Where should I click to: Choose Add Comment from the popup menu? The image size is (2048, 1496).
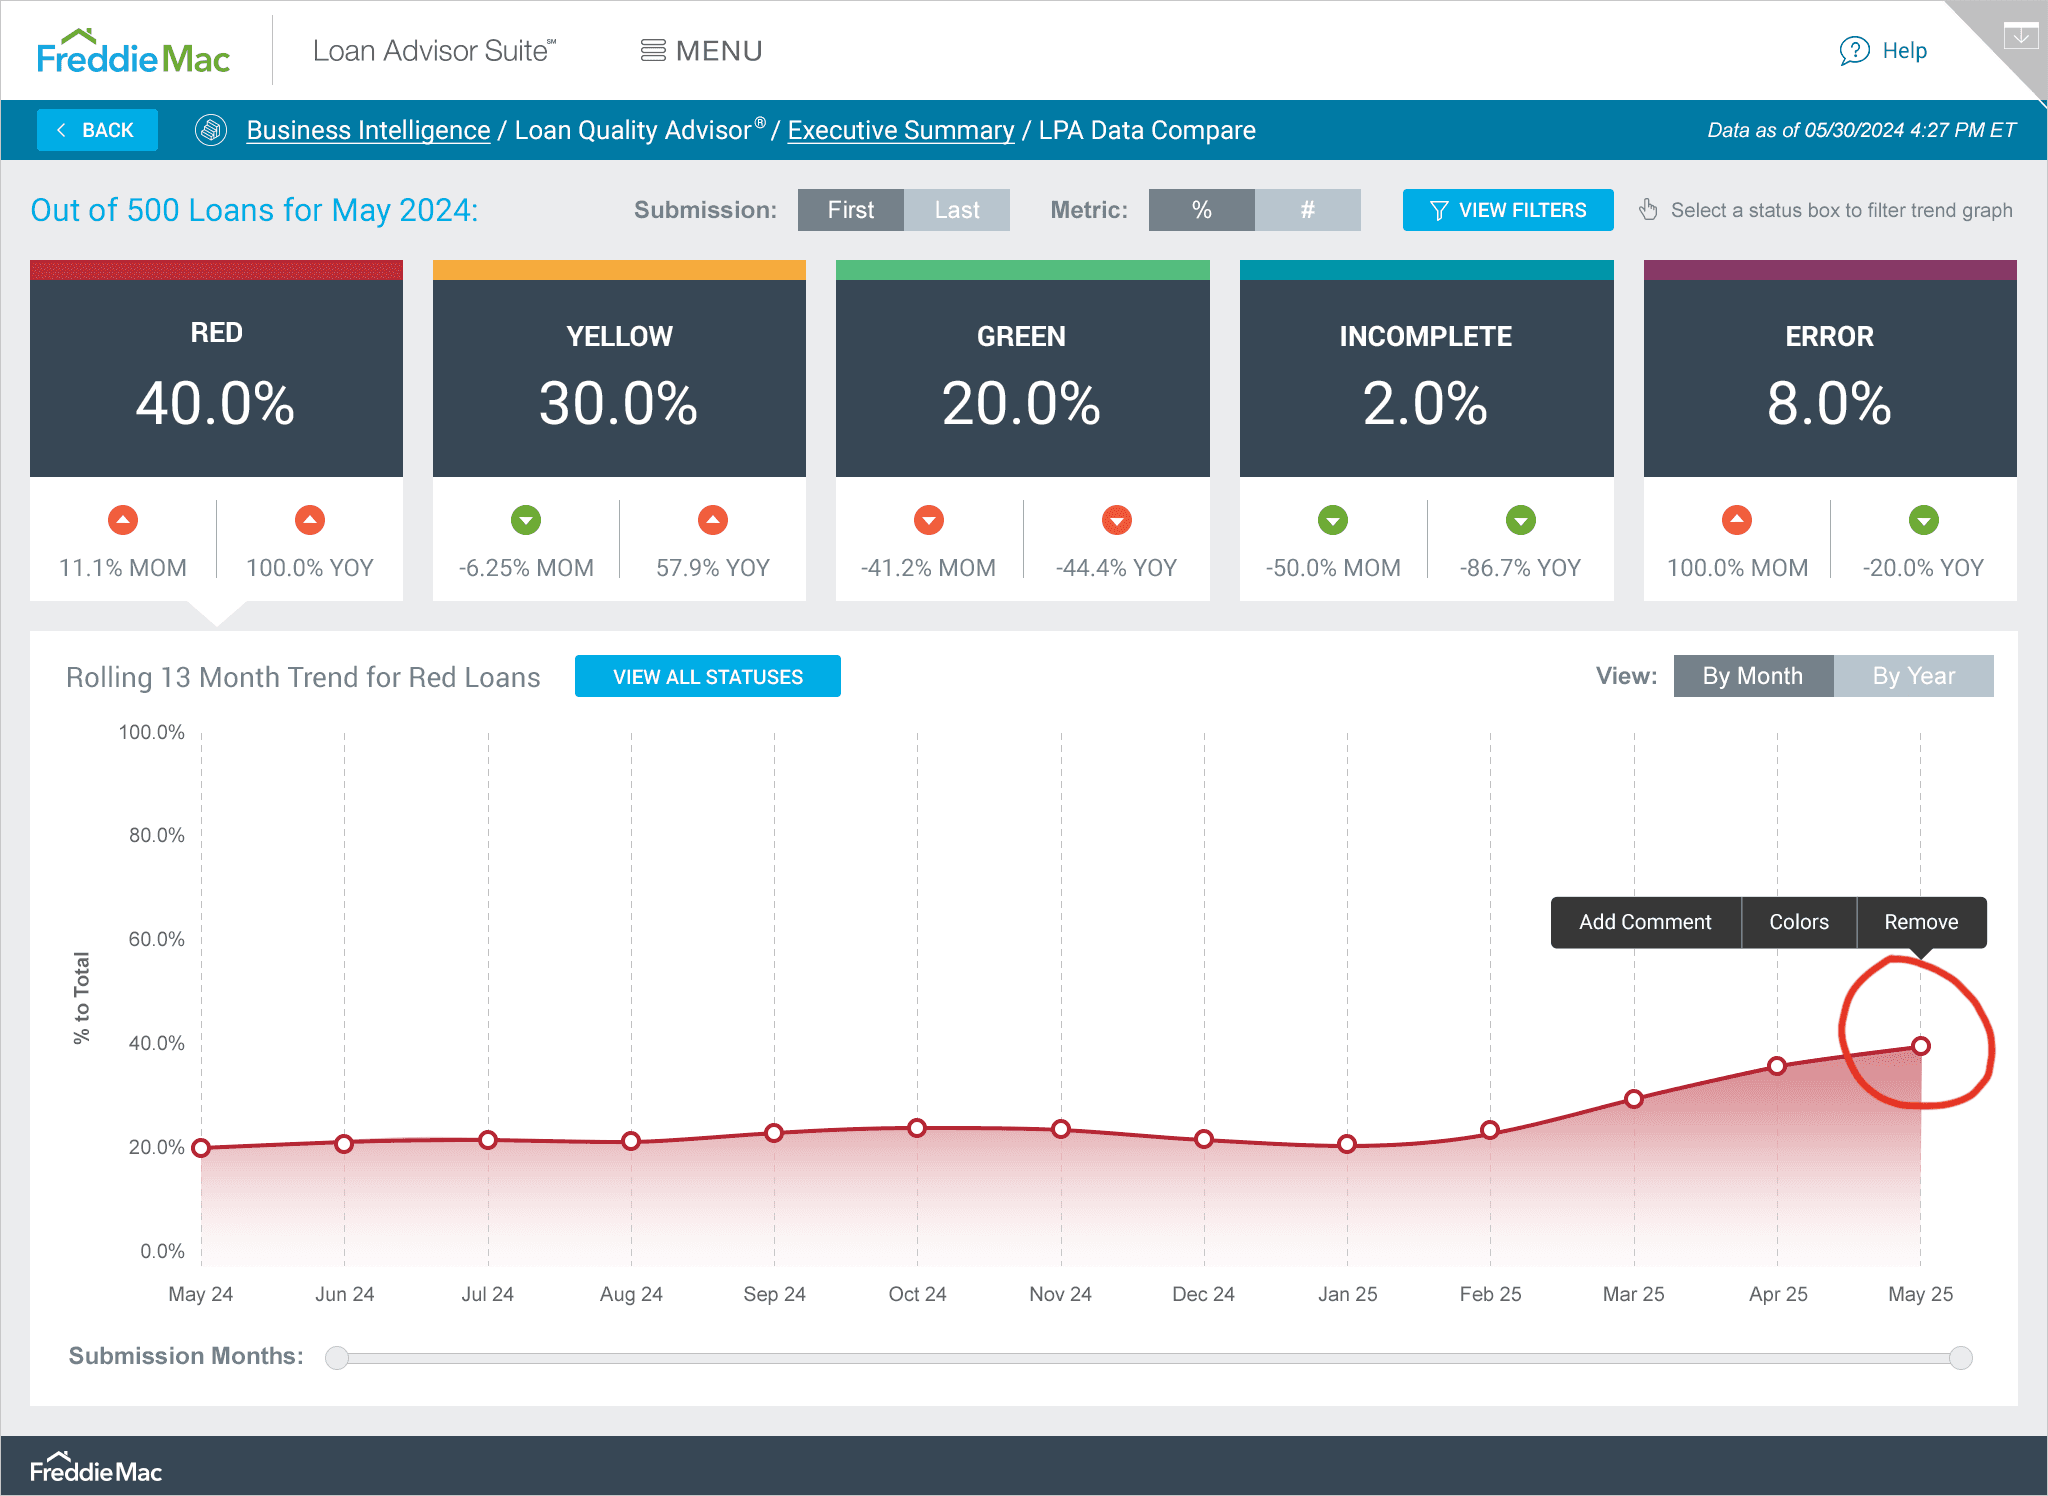click(x=1645, y=922)
